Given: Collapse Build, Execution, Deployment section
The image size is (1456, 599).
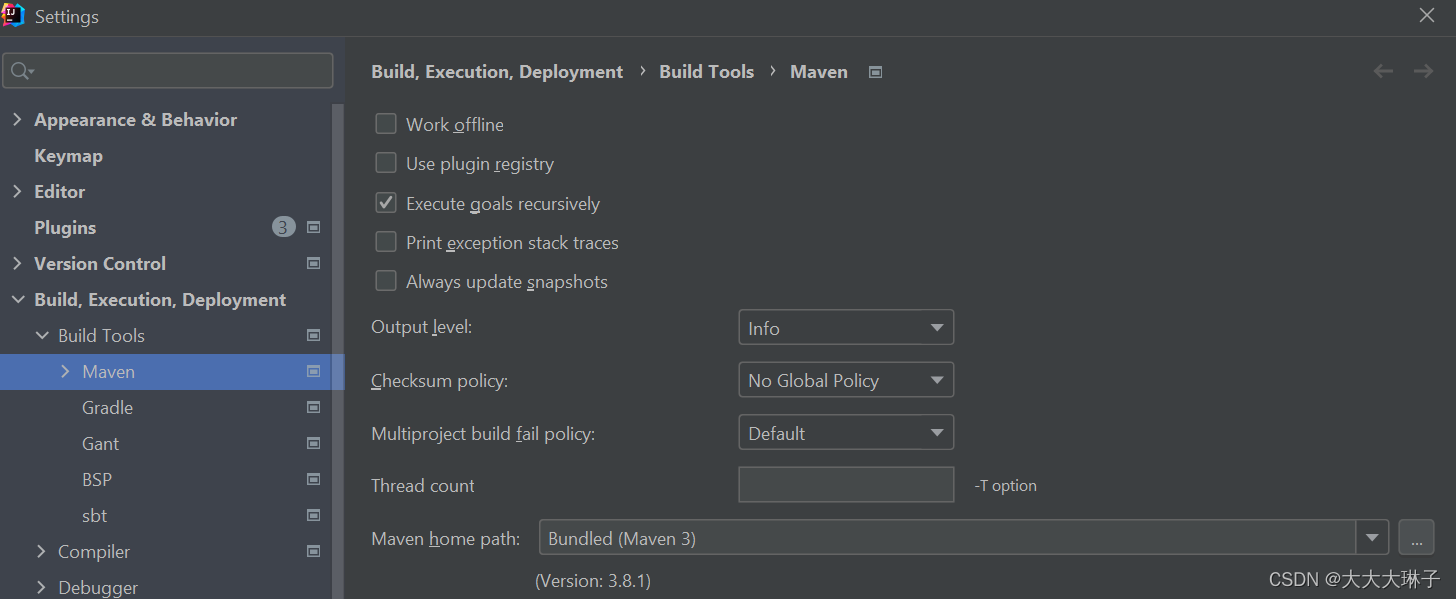Looking at the screenshot, I should [17, 299].
